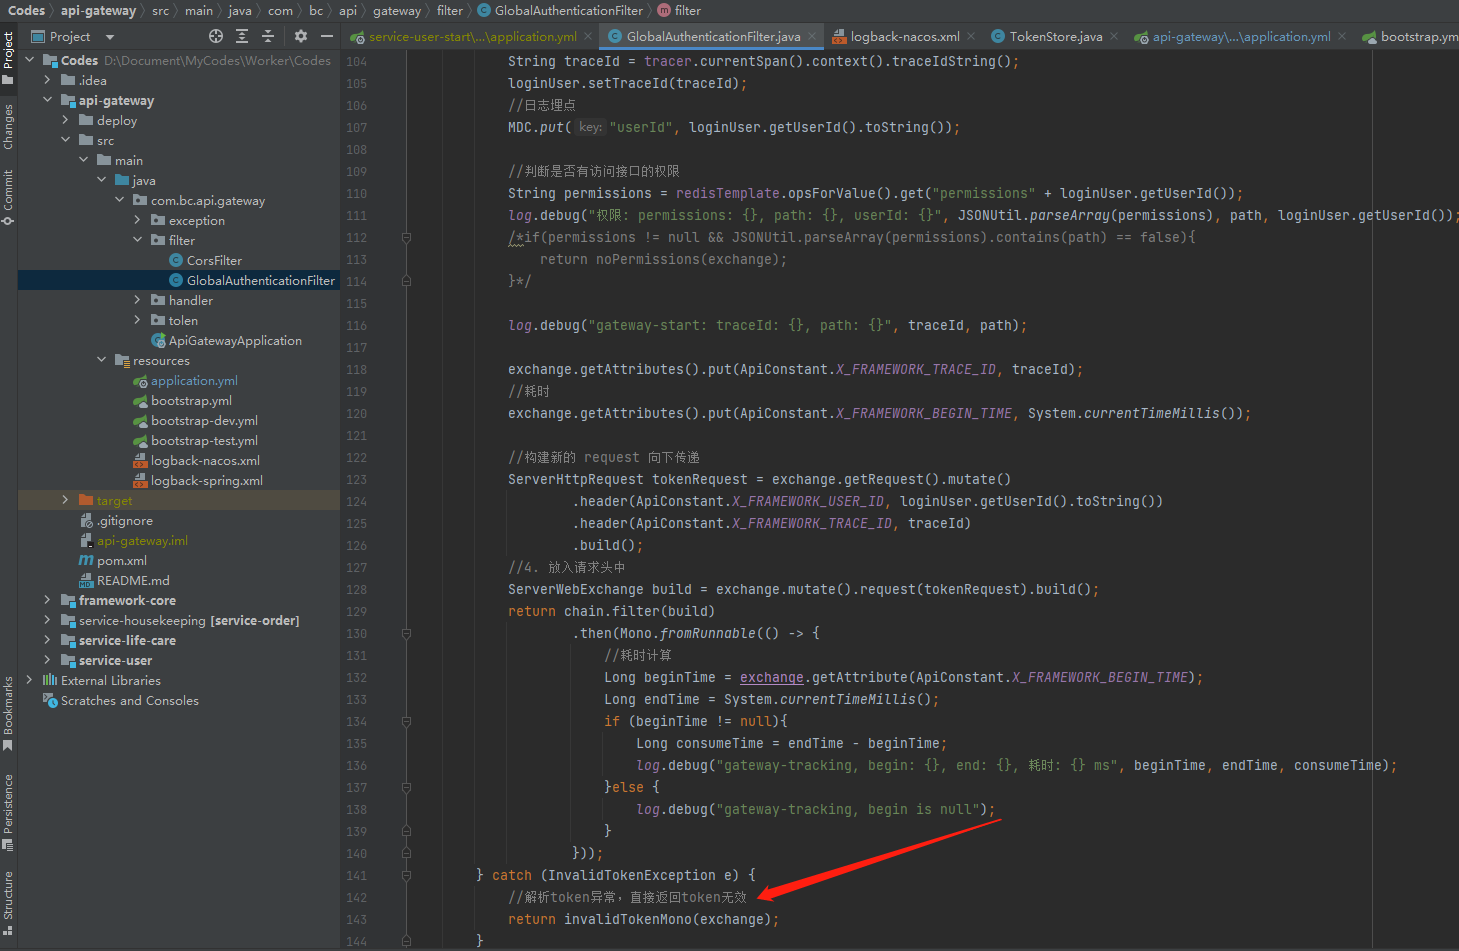
Task: Open logback-nacos.xml in project tree
Action: tap(205, 460)
